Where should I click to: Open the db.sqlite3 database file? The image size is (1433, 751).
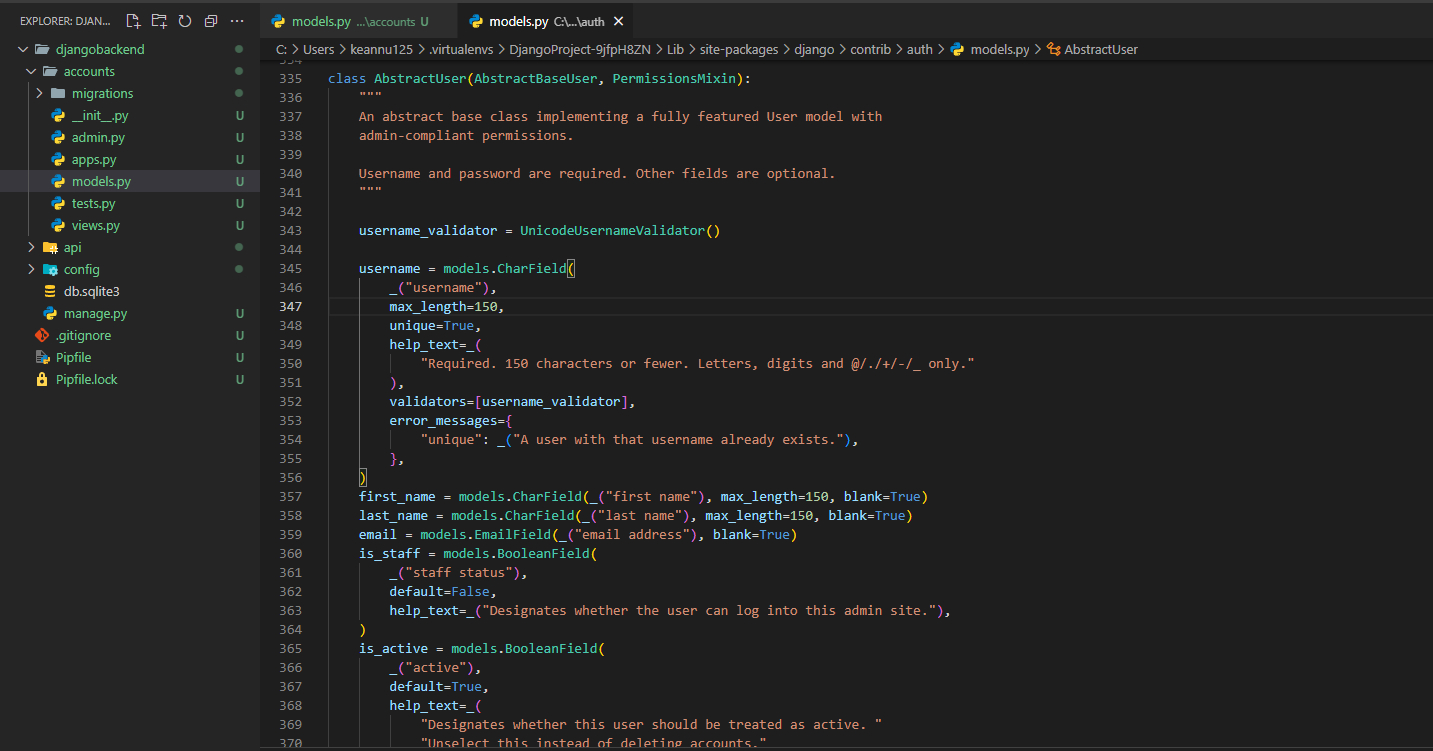(x=91, y=291)
